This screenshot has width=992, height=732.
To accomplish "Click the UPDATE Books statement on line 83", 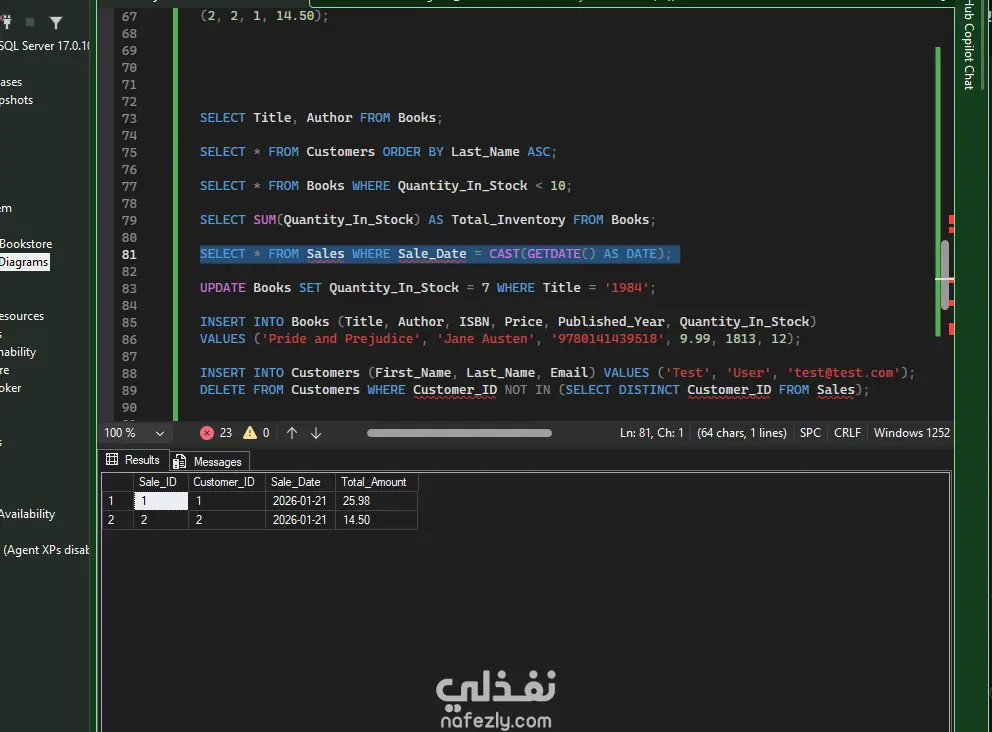I will pyautogui.click(x=428, y=288).
